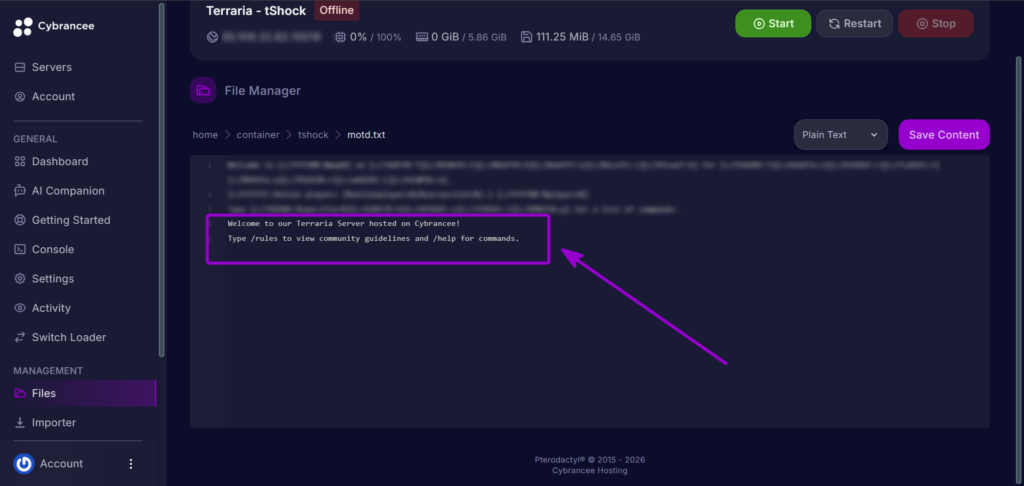Click the Importer download icon

(x=20, y=423)
